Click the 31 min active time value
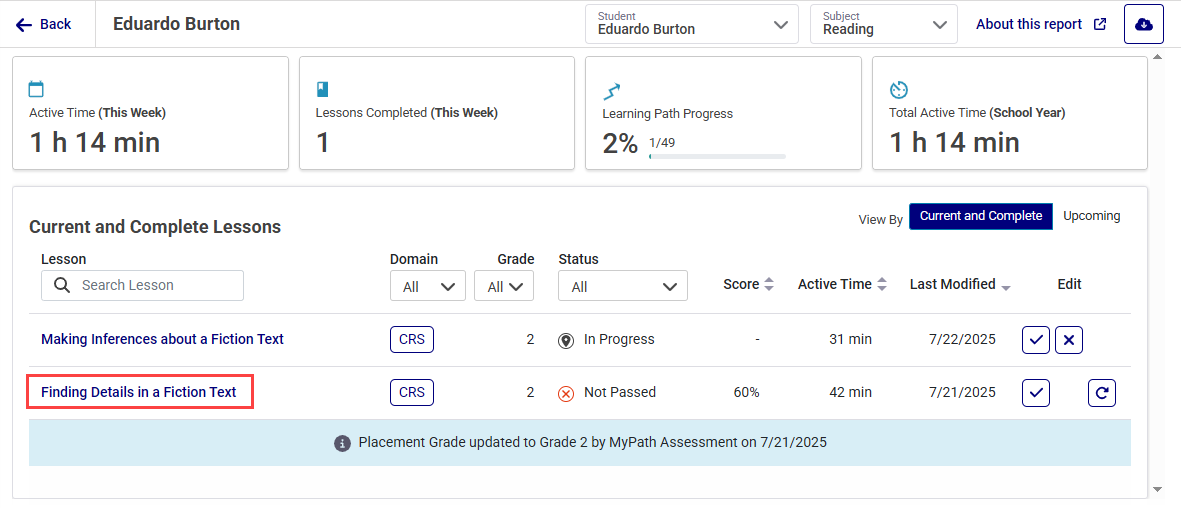Viewport: 1181px width, 508px height. tap(850, 340)
